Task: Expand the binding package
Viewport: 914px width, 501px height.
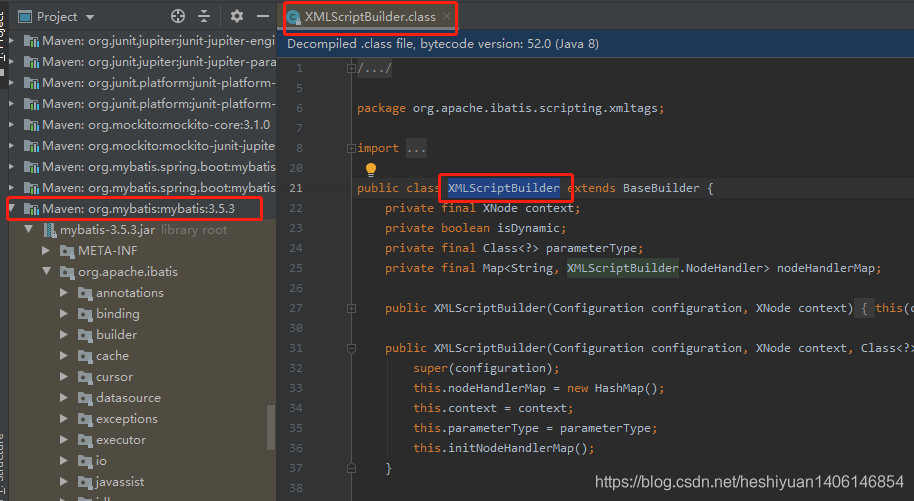Action: [64, 314]
